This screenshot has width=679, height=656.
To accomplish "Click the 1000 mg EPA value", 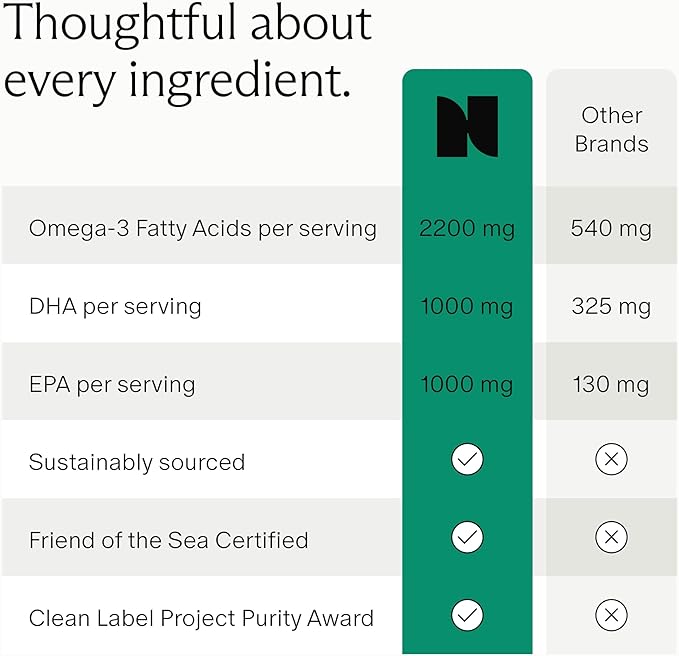I will (467, 384).
